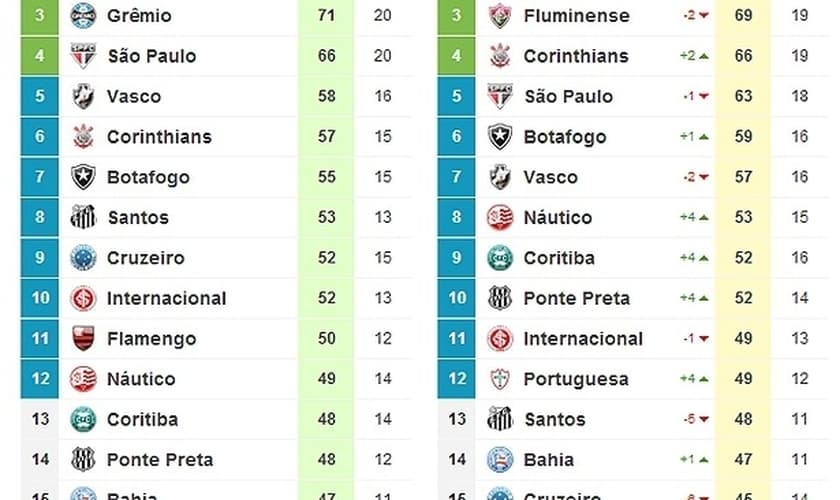This screenshot has width=840, height=500.
Task: Click the Fluminense club crest
Action: coord(500,16)
